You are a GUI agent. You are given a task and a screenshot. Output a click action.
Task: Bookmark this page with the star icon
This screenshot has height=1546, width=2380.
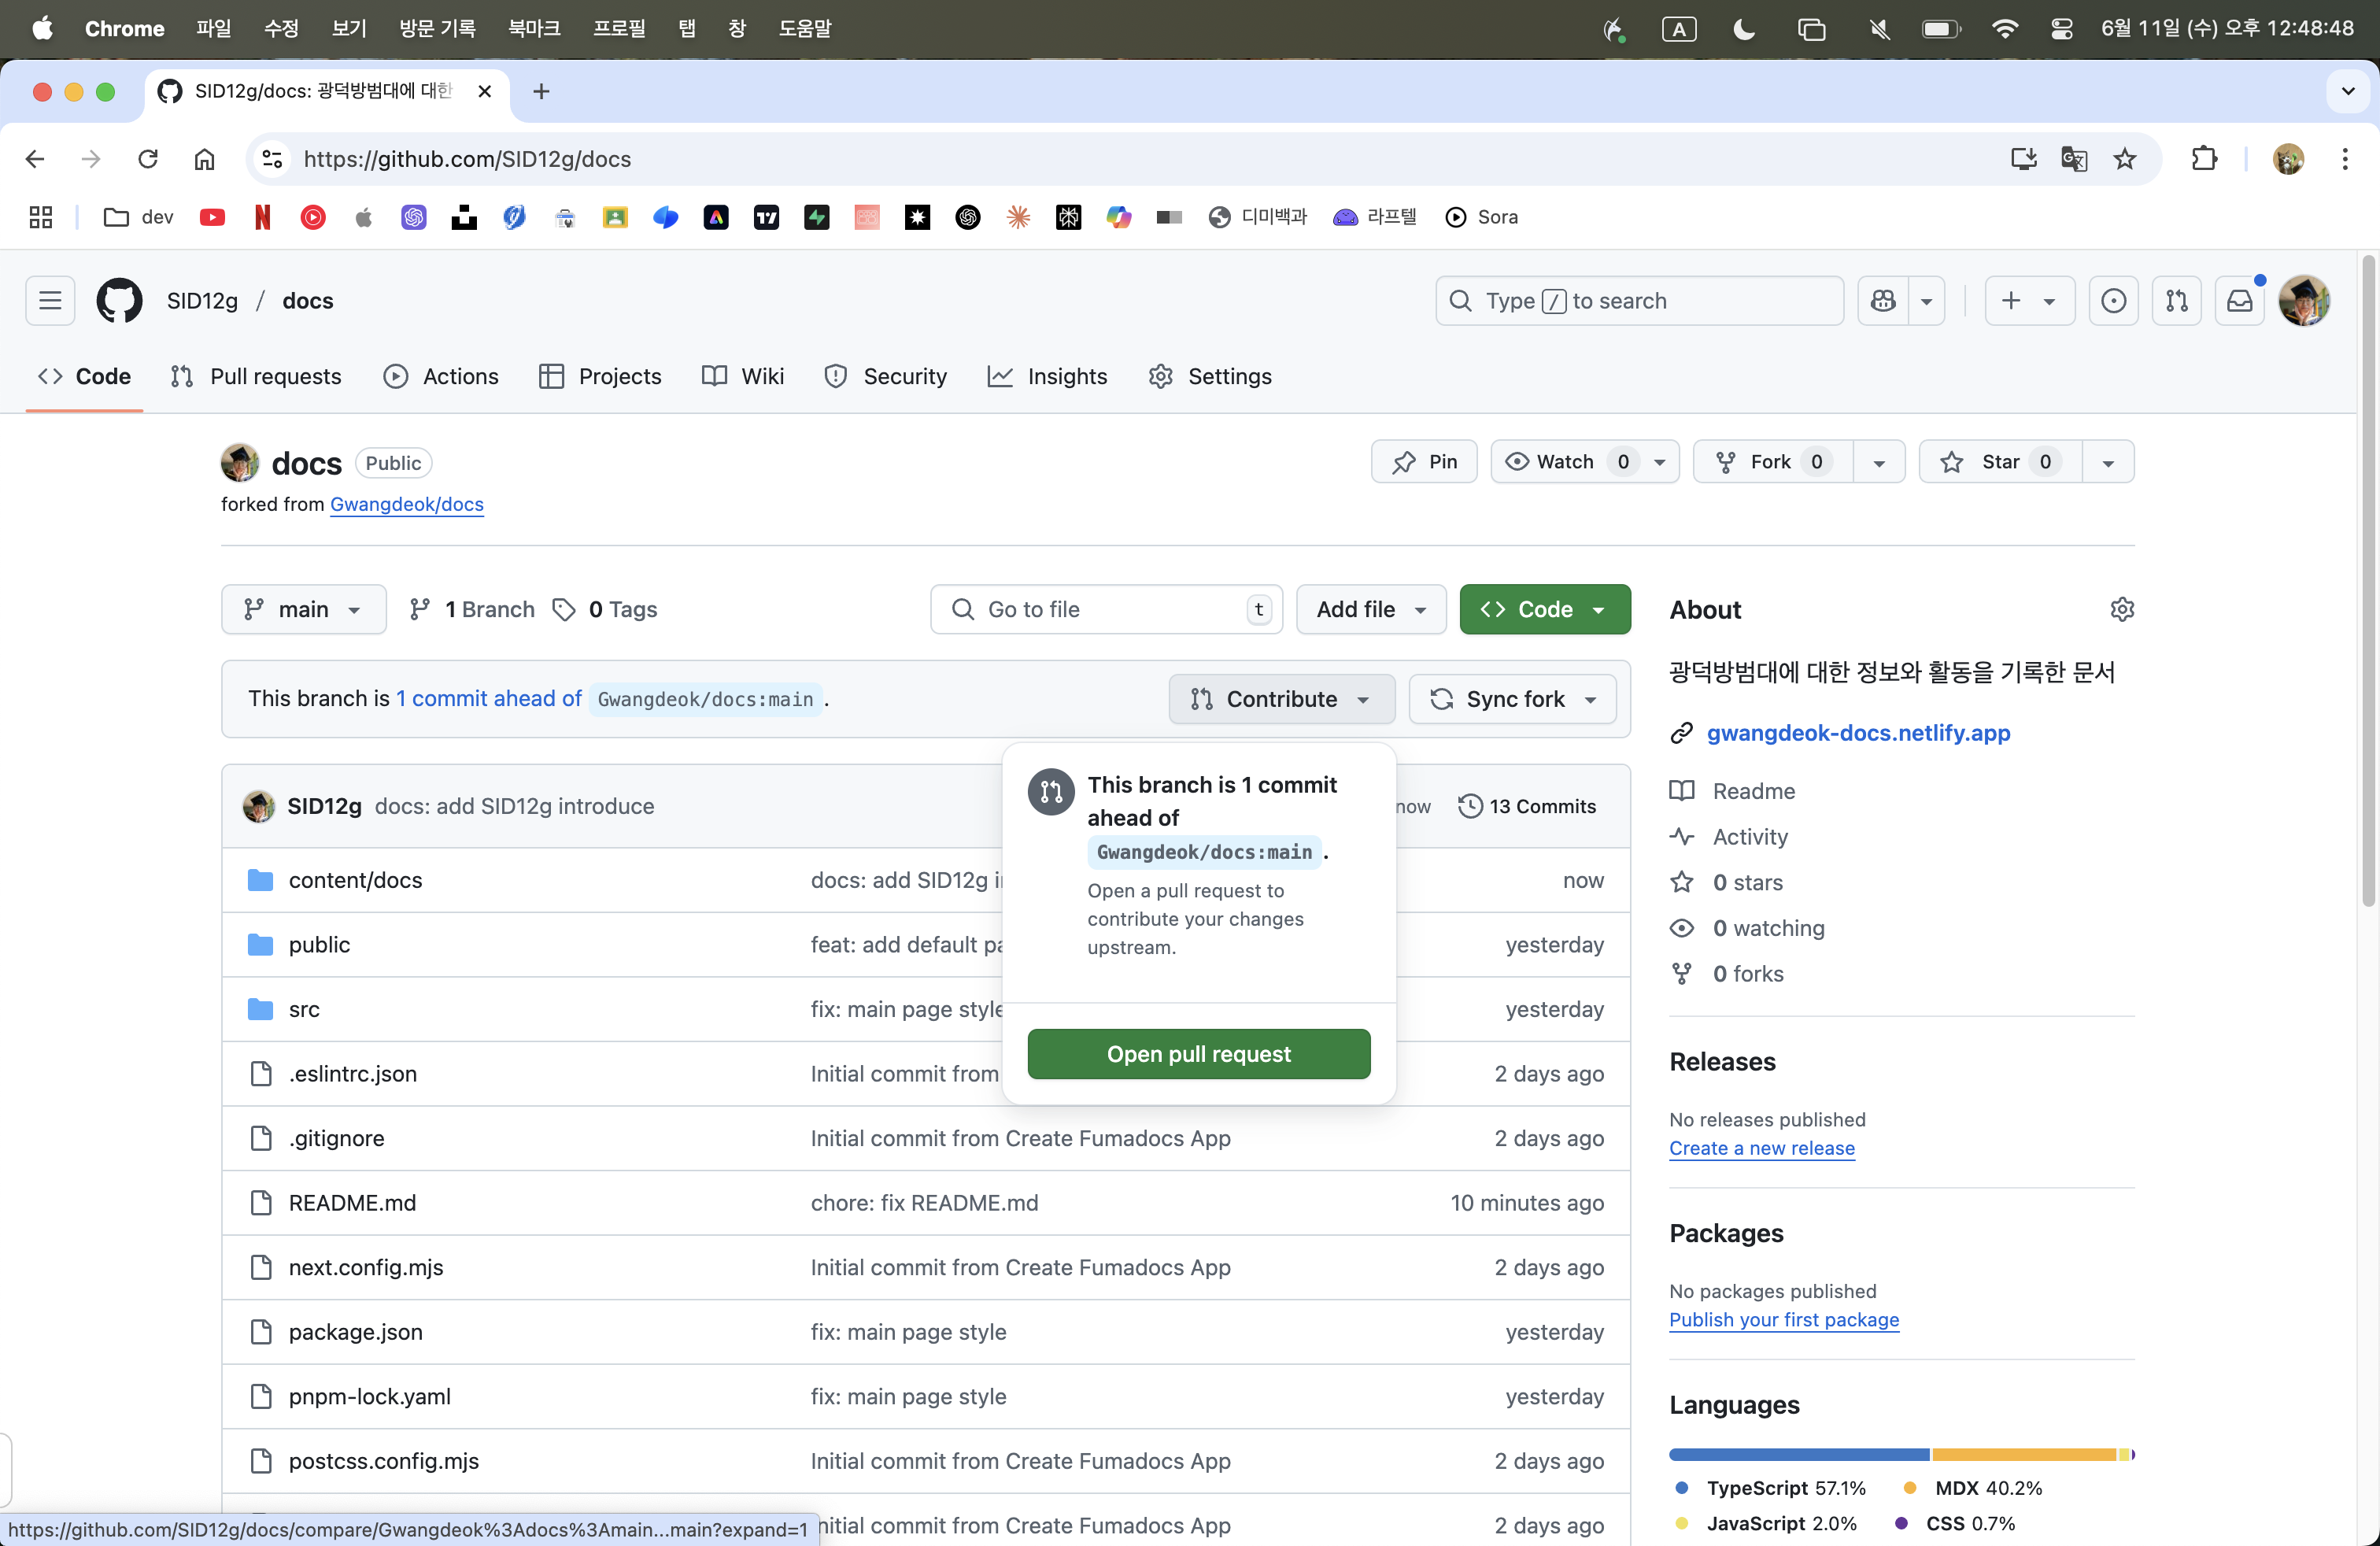2124,159
